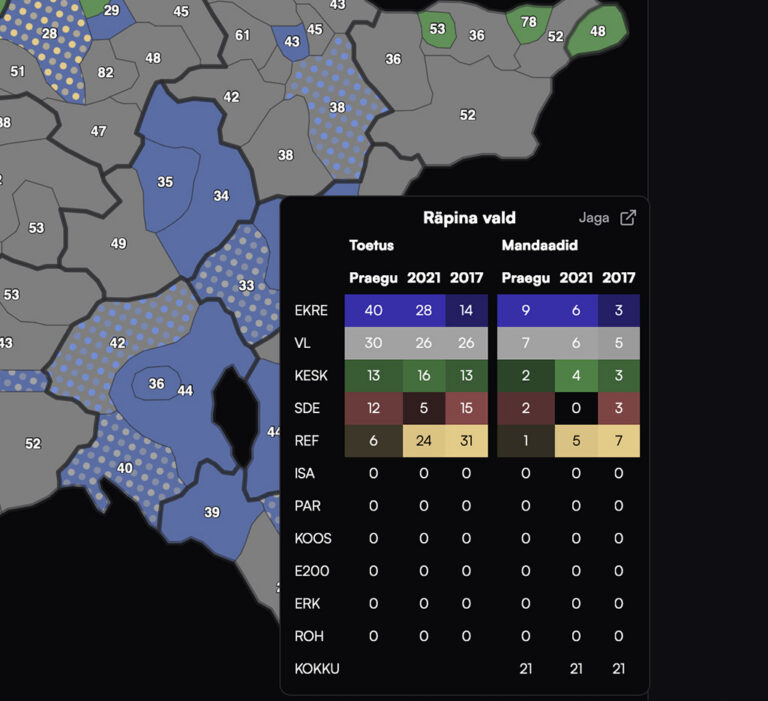Image resolution: width=768 pixels, height=701 pixels.
Task: Click the Räpina vald popup title
Action: [x=469, y=218]
